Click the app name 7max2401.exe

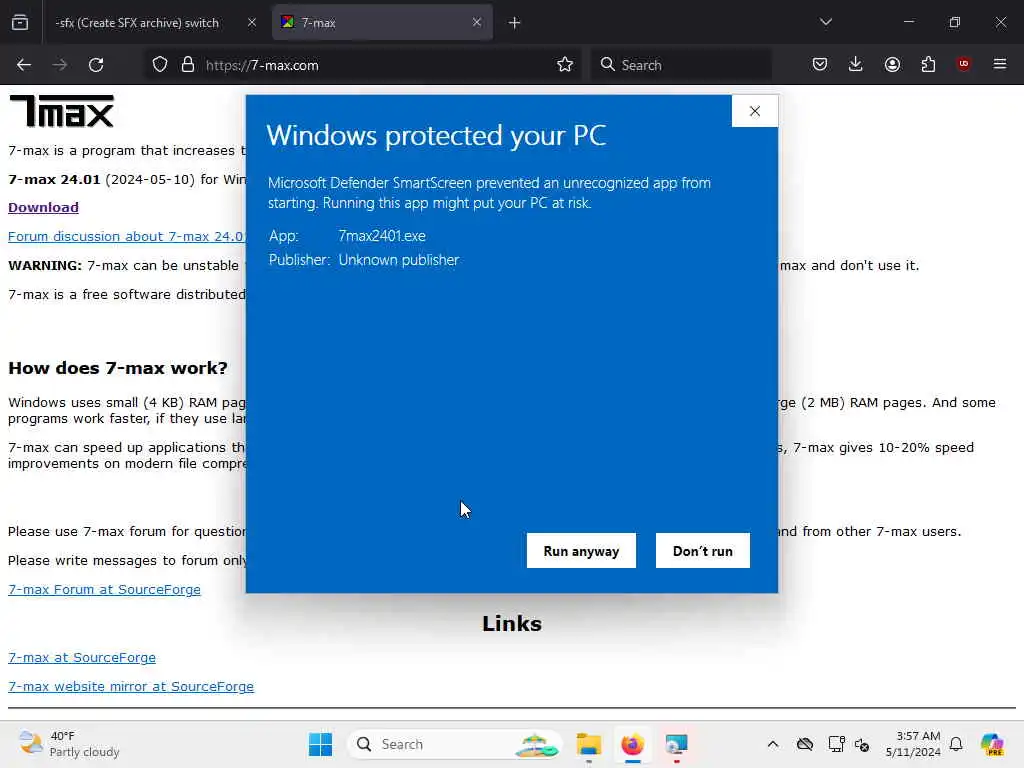[x=382, y=236]
